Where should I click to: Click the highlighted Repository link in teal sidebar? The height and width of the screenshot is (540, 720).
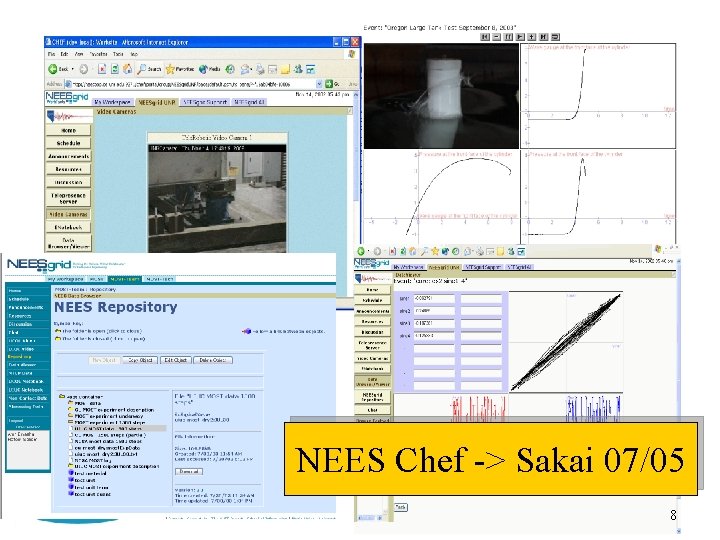(19, 357)
